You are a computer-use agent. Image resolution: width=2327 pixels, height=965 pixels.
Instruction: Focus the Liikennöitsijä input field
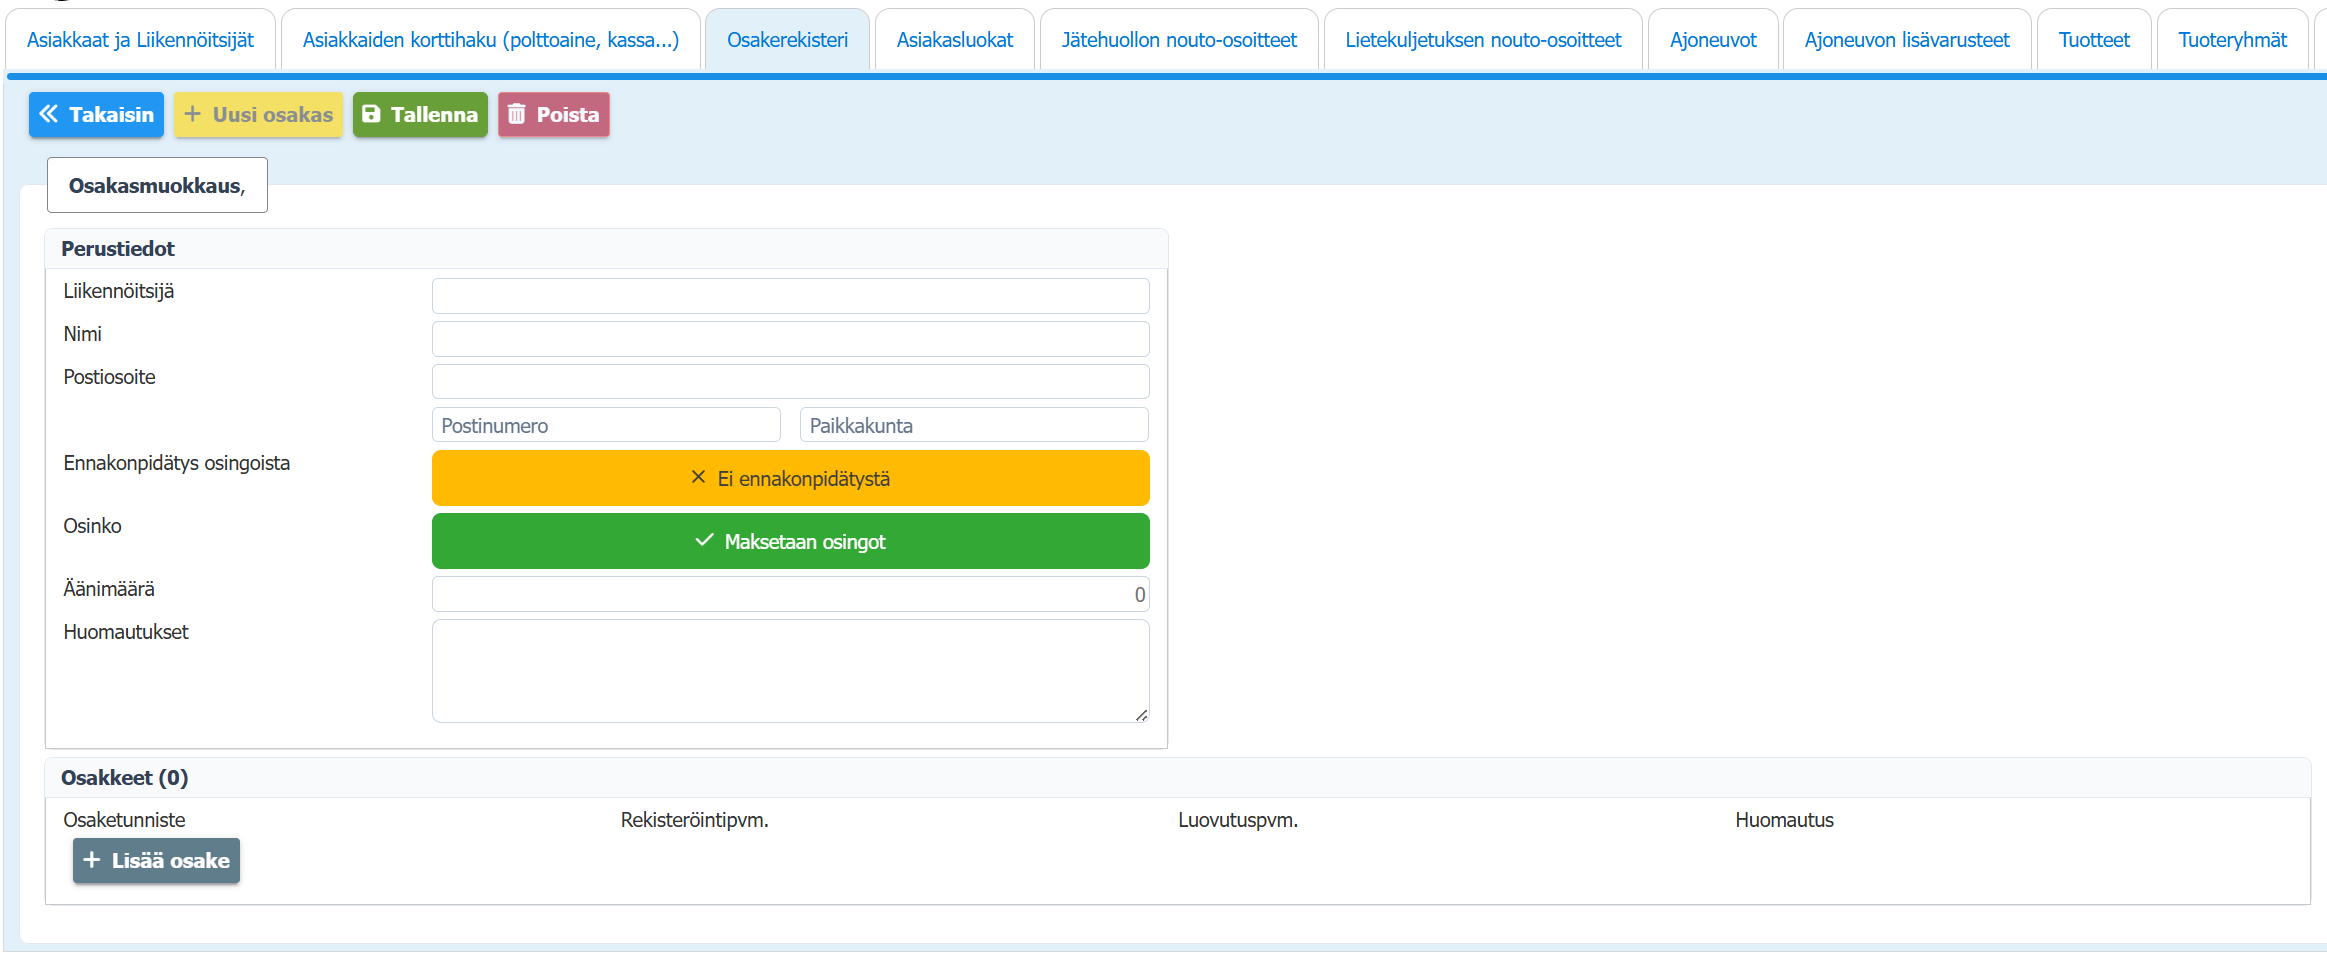click(790, 296)
